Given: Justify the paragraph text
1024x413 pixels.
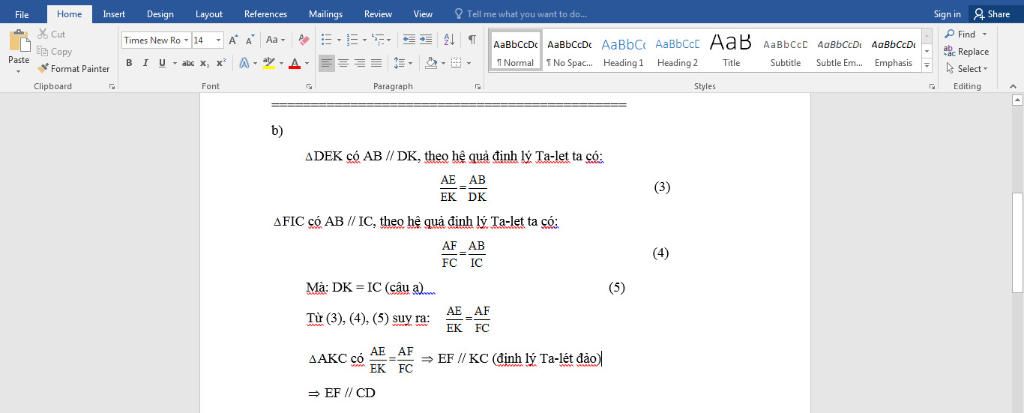Looking at the screenshot, I should tap(376, 63).
